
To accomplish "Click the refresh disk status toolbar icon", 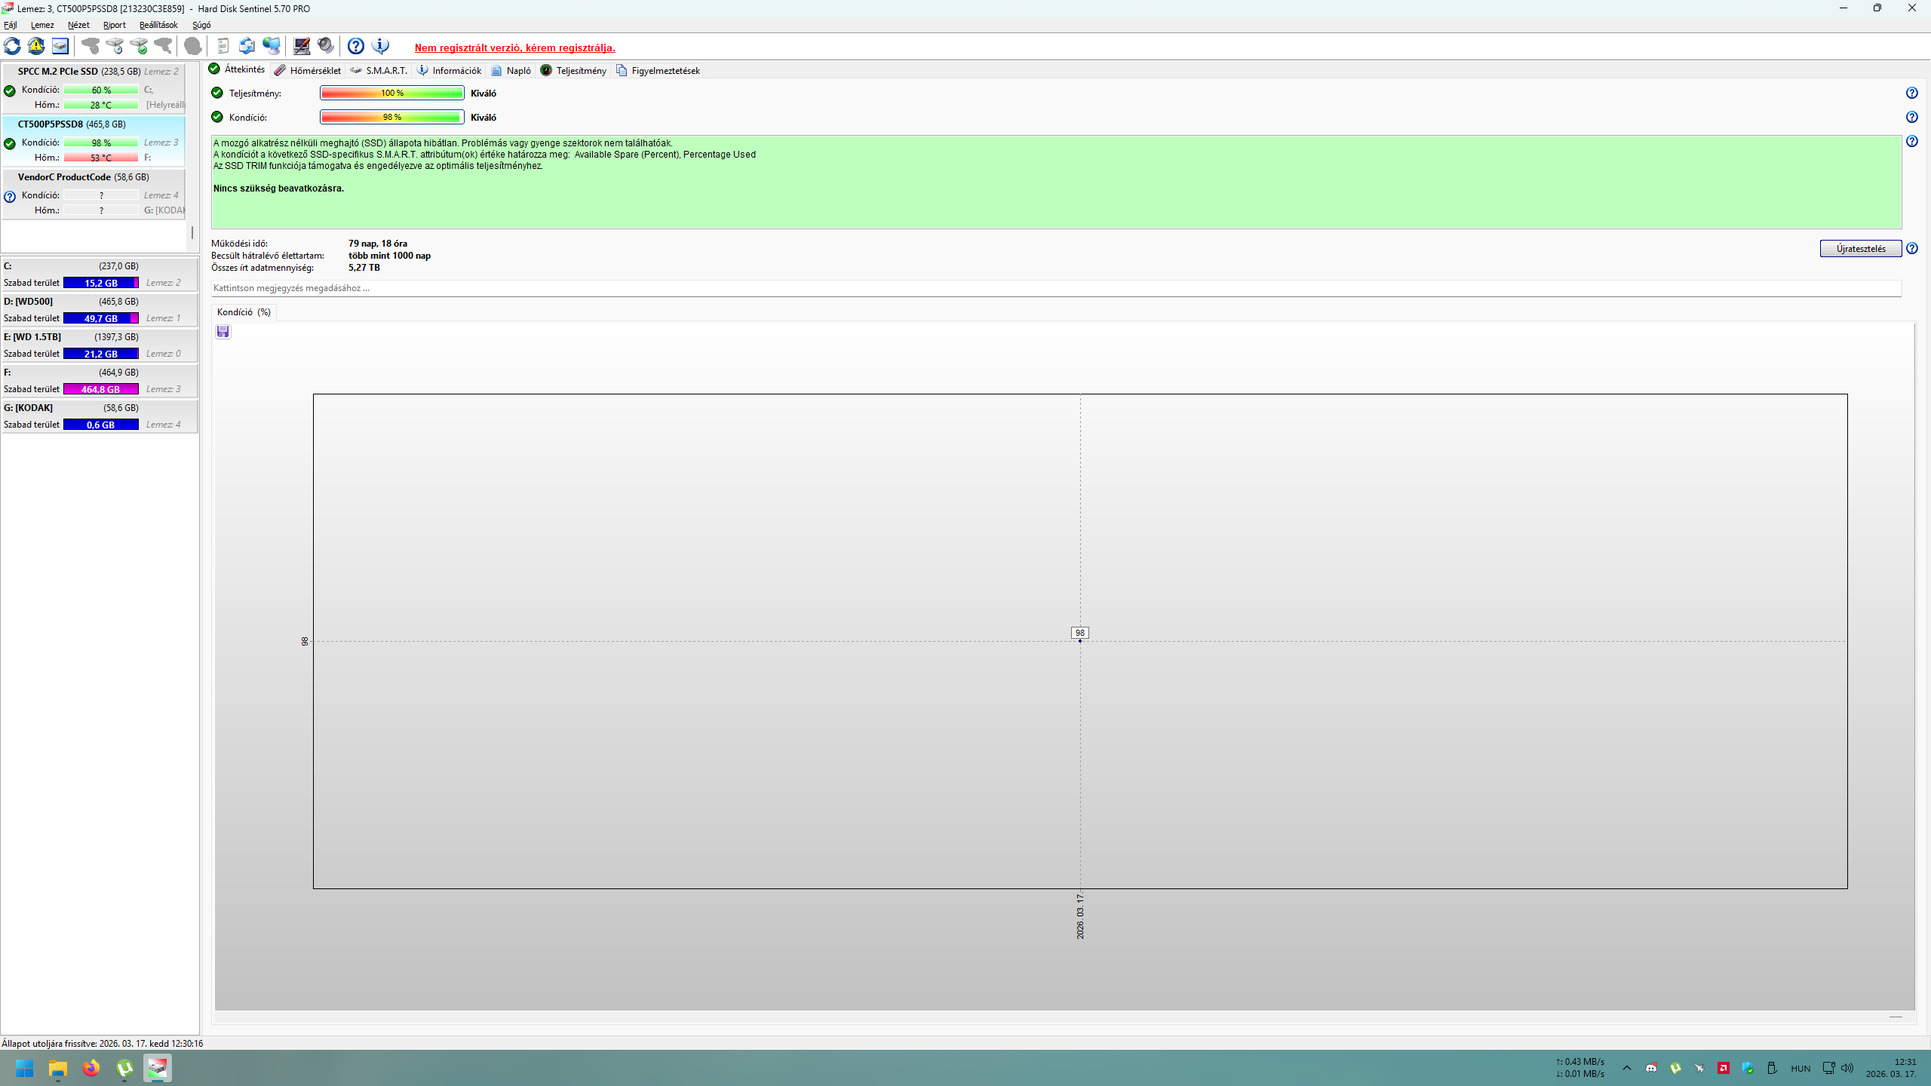I will click(12, 46).
